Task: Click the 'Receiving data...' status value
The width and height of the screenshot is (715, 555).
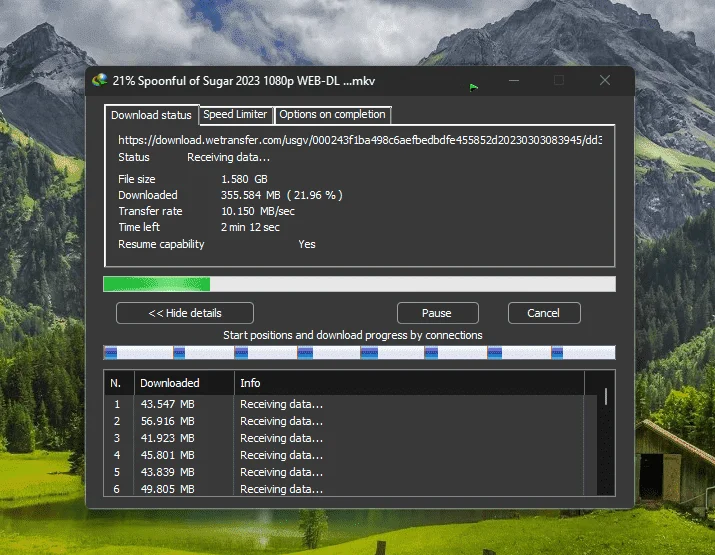Action: tap(228, 157)
